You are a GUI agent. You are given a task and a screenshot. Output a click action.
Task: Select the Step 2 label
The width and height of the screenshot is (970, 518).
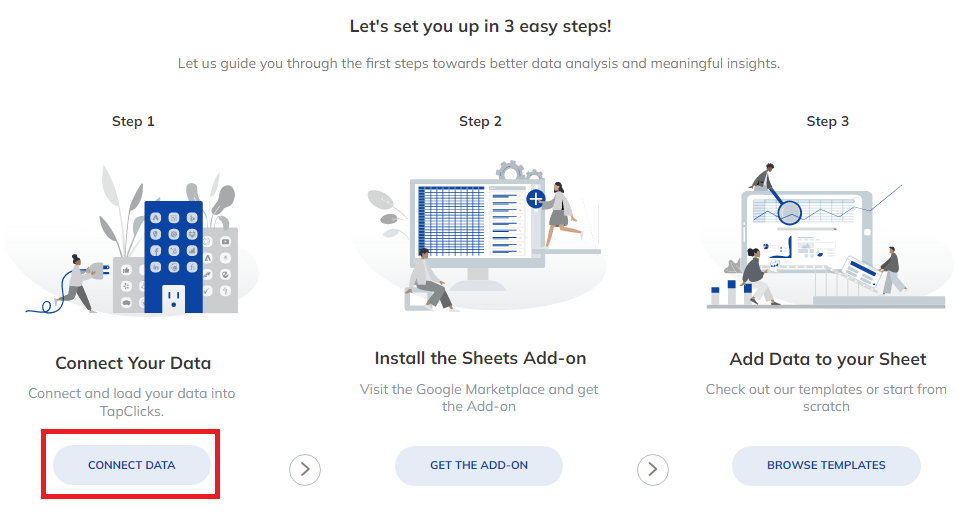coord(480,121)
